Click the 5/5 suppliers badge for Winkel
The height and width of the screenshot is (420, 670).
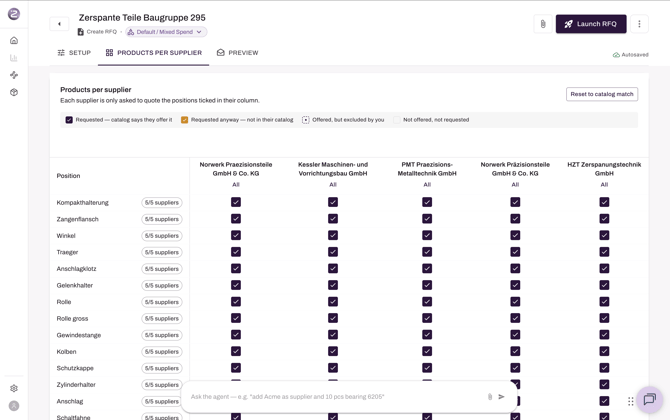coord(162,236)
